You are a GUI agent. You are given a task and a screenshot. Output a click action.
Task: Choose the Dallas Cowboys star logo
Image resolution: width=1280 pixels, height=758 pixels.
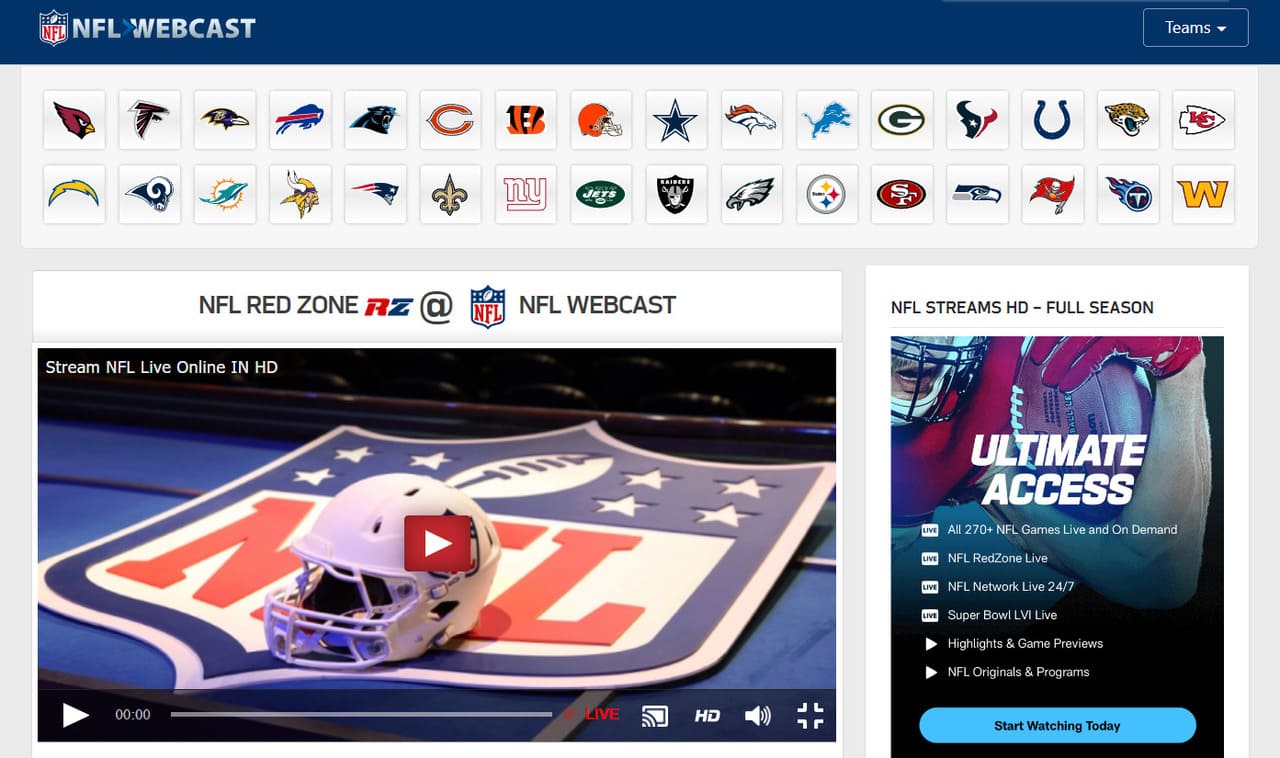pos(677,120)
